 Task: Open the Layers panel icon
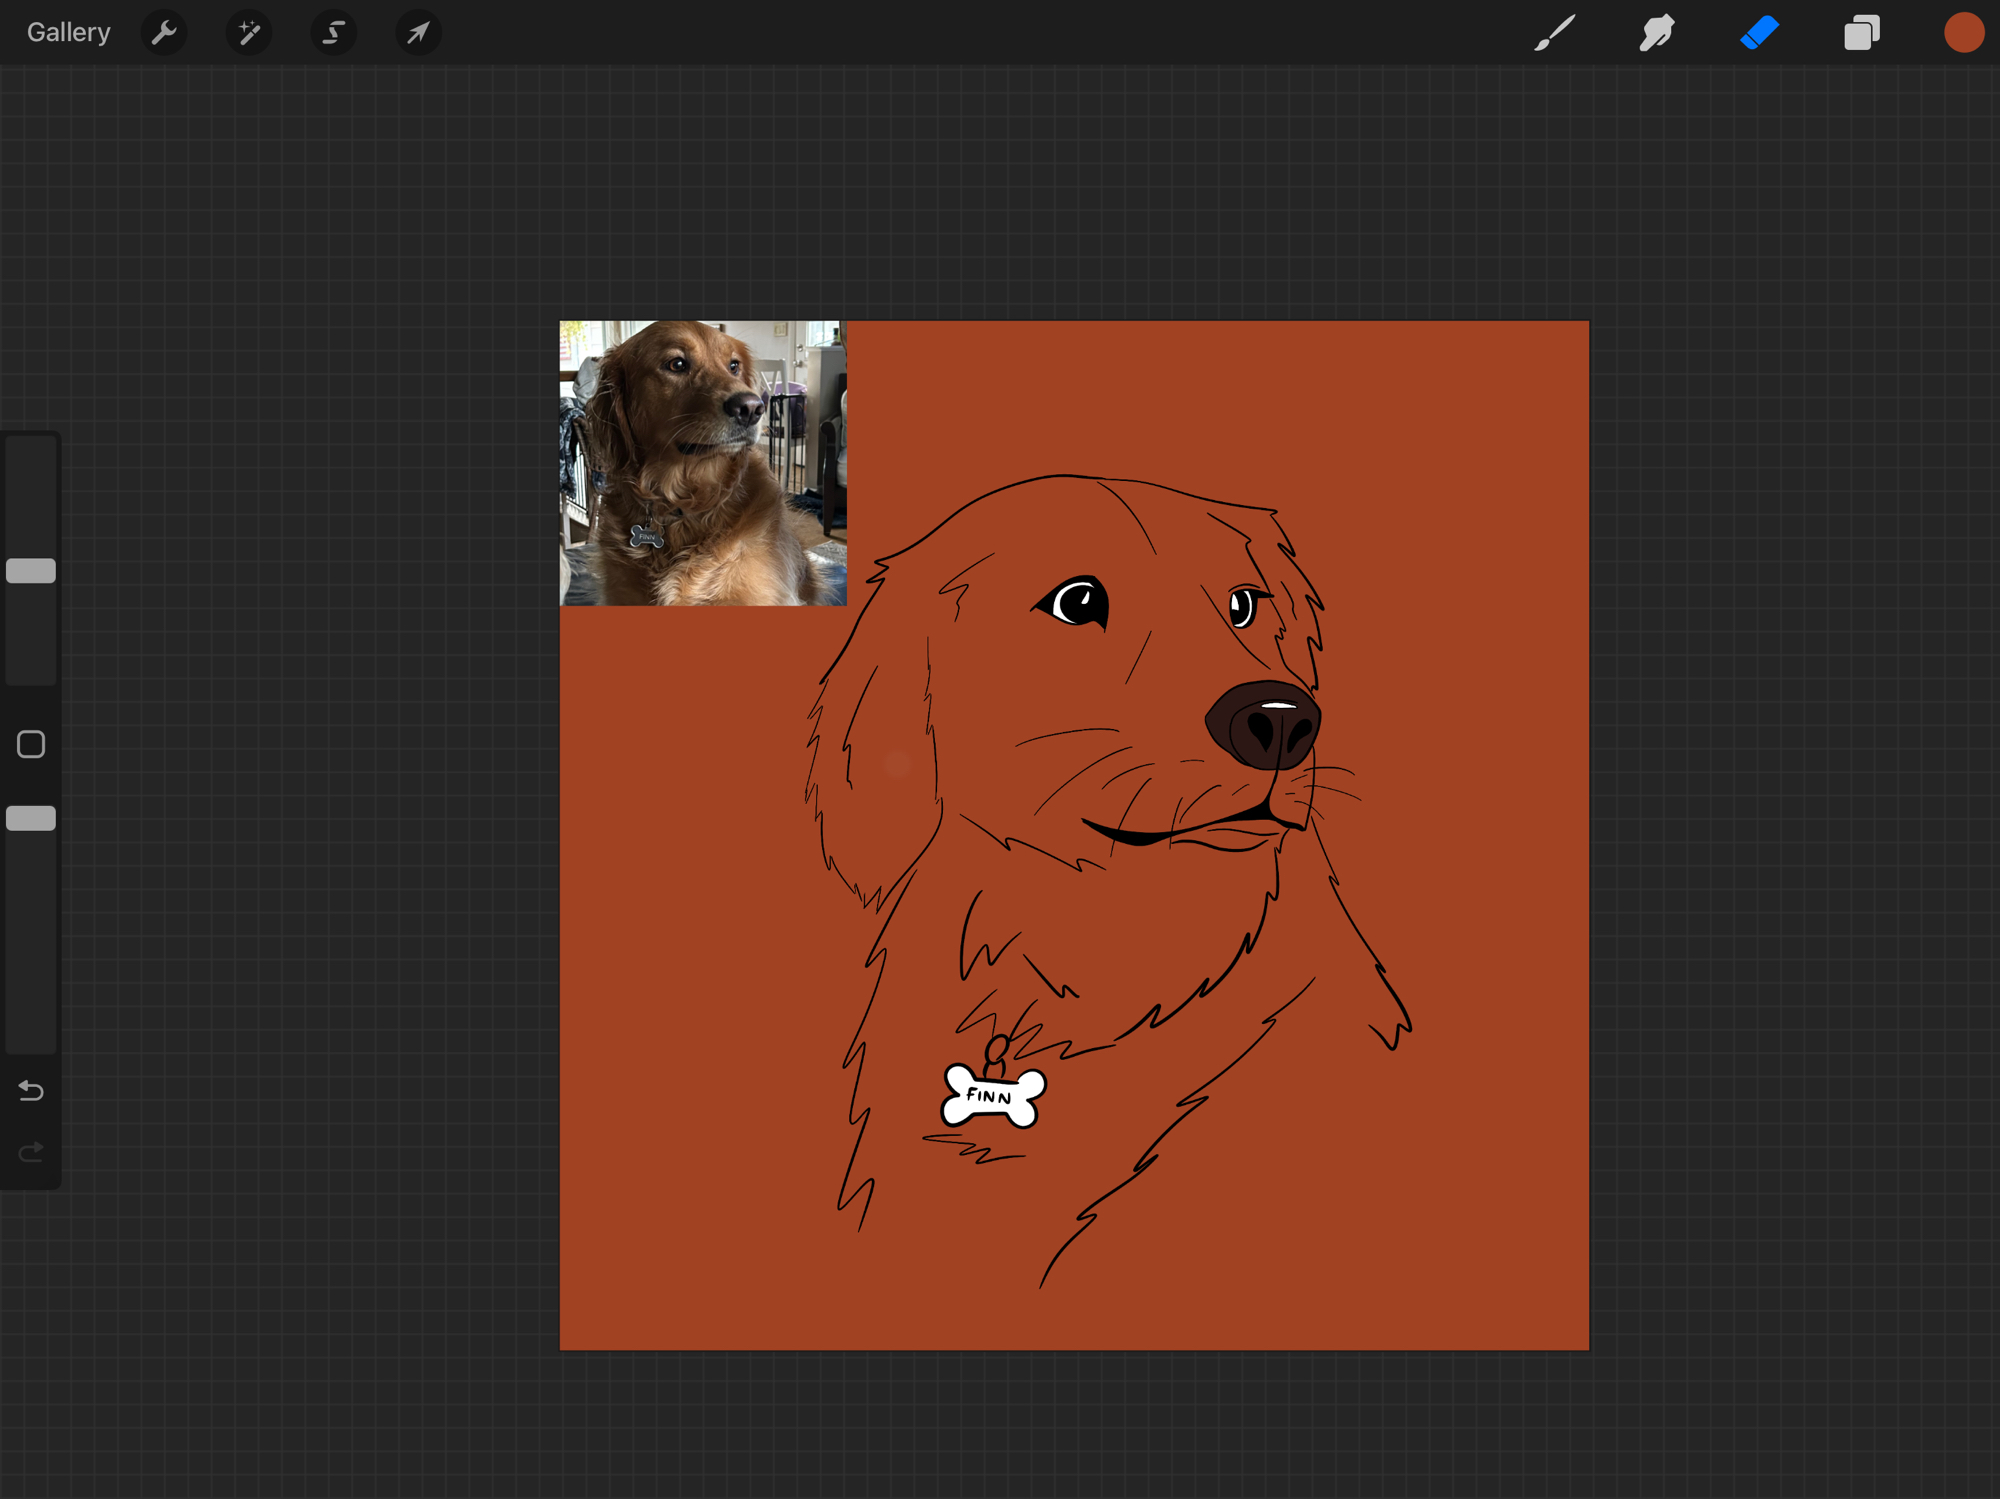click(1861, 33)
